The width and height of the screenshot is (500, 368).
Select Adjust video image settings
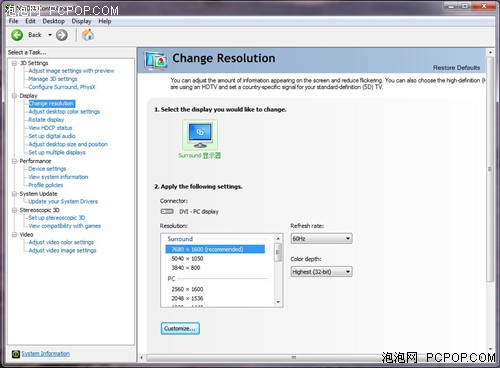(x=62, y=250)
